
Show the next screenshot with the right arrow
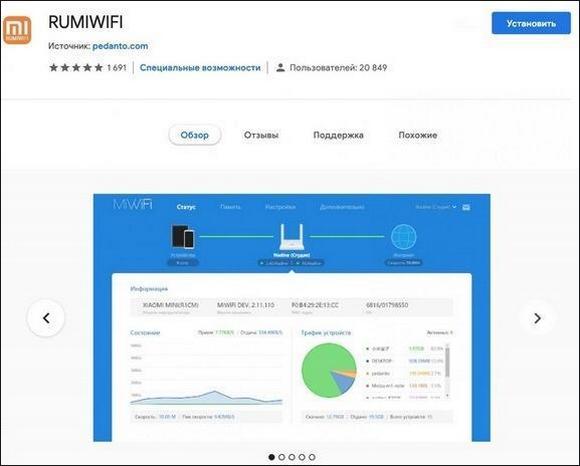coord(537,318)
